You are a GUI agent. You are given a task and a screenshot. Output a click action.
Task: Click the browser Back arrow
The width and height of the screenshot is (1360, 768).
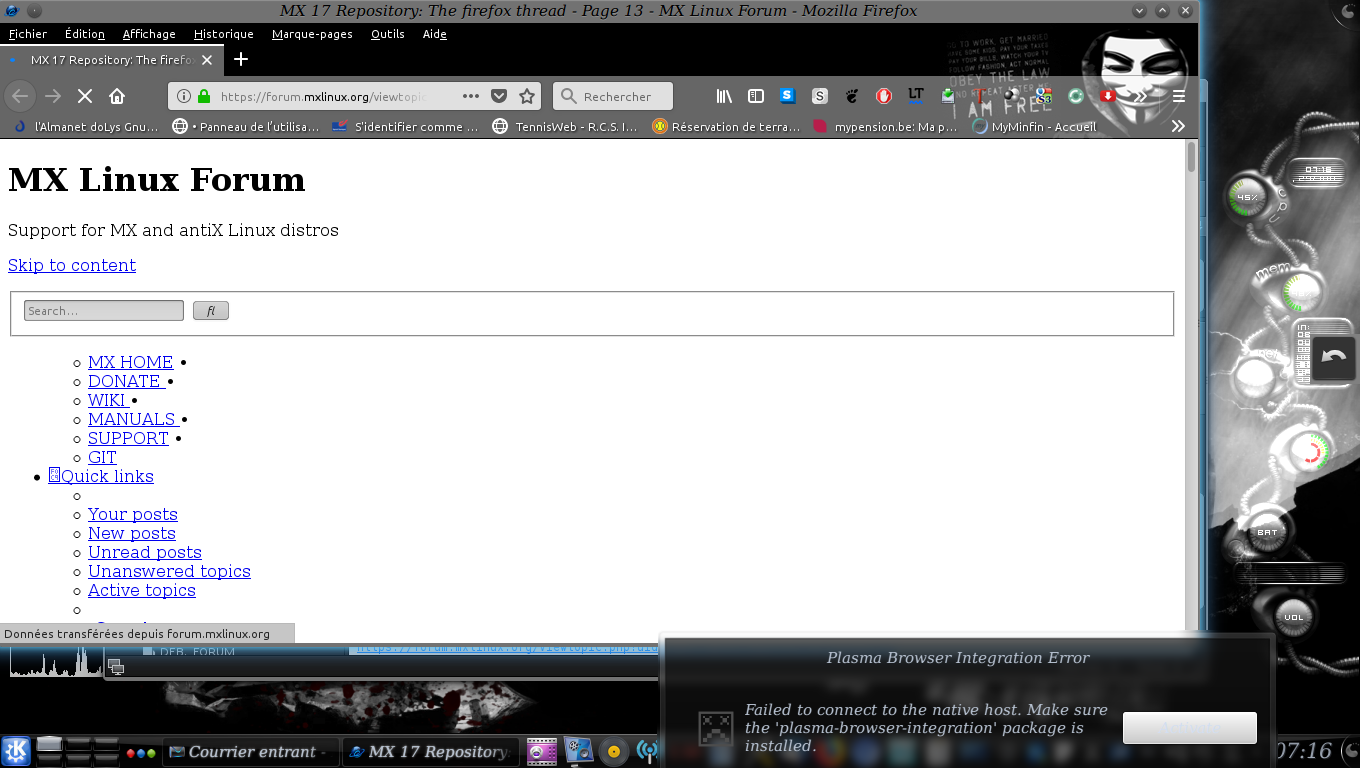pyautogui.click(x=20, y=96)
